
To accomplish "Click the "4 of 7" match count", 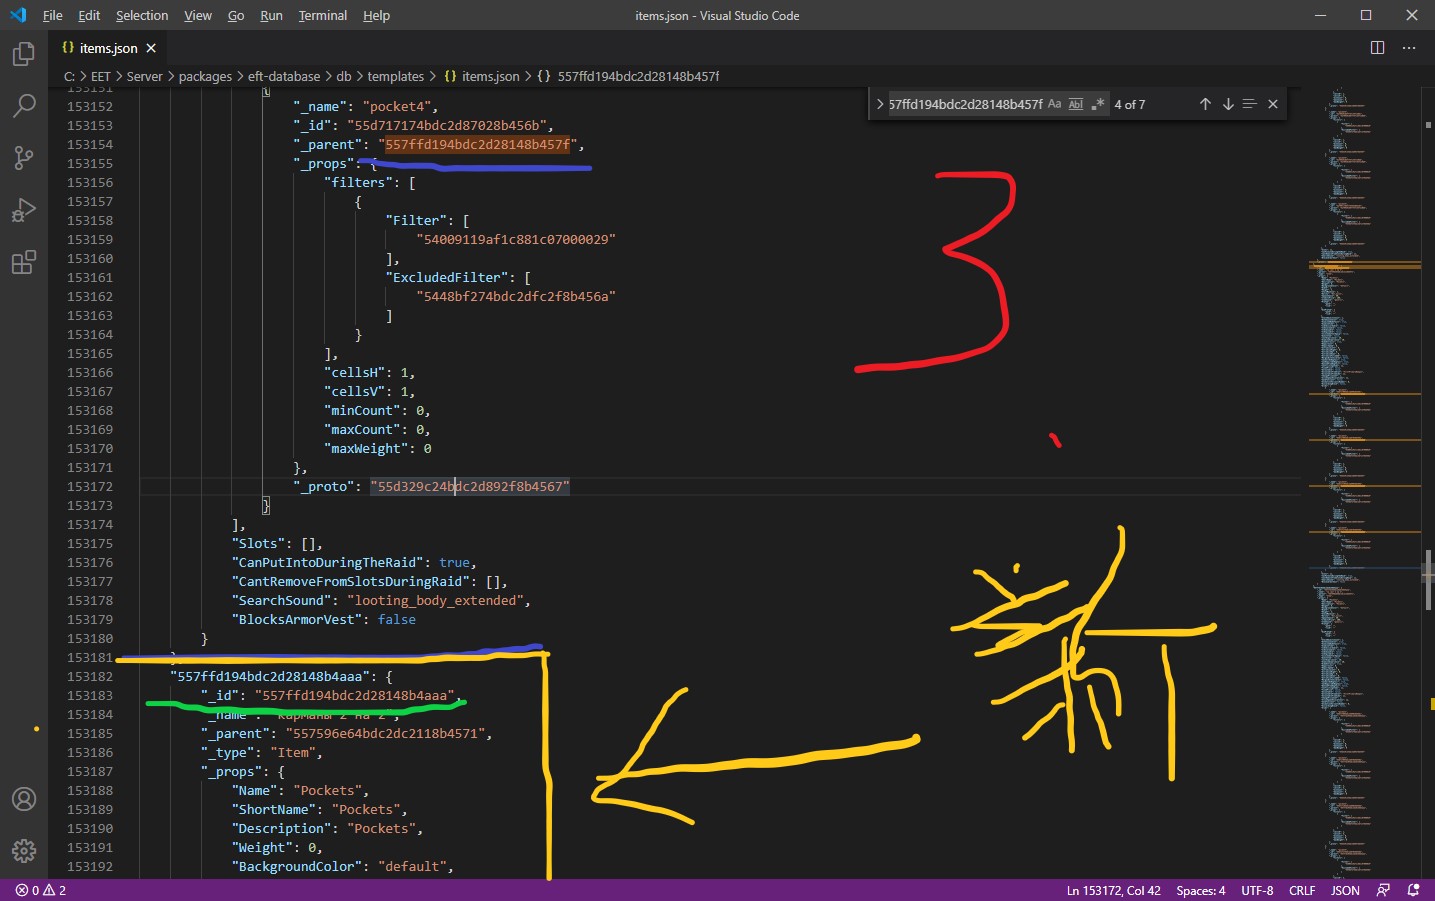I will tap(1130, 104).
